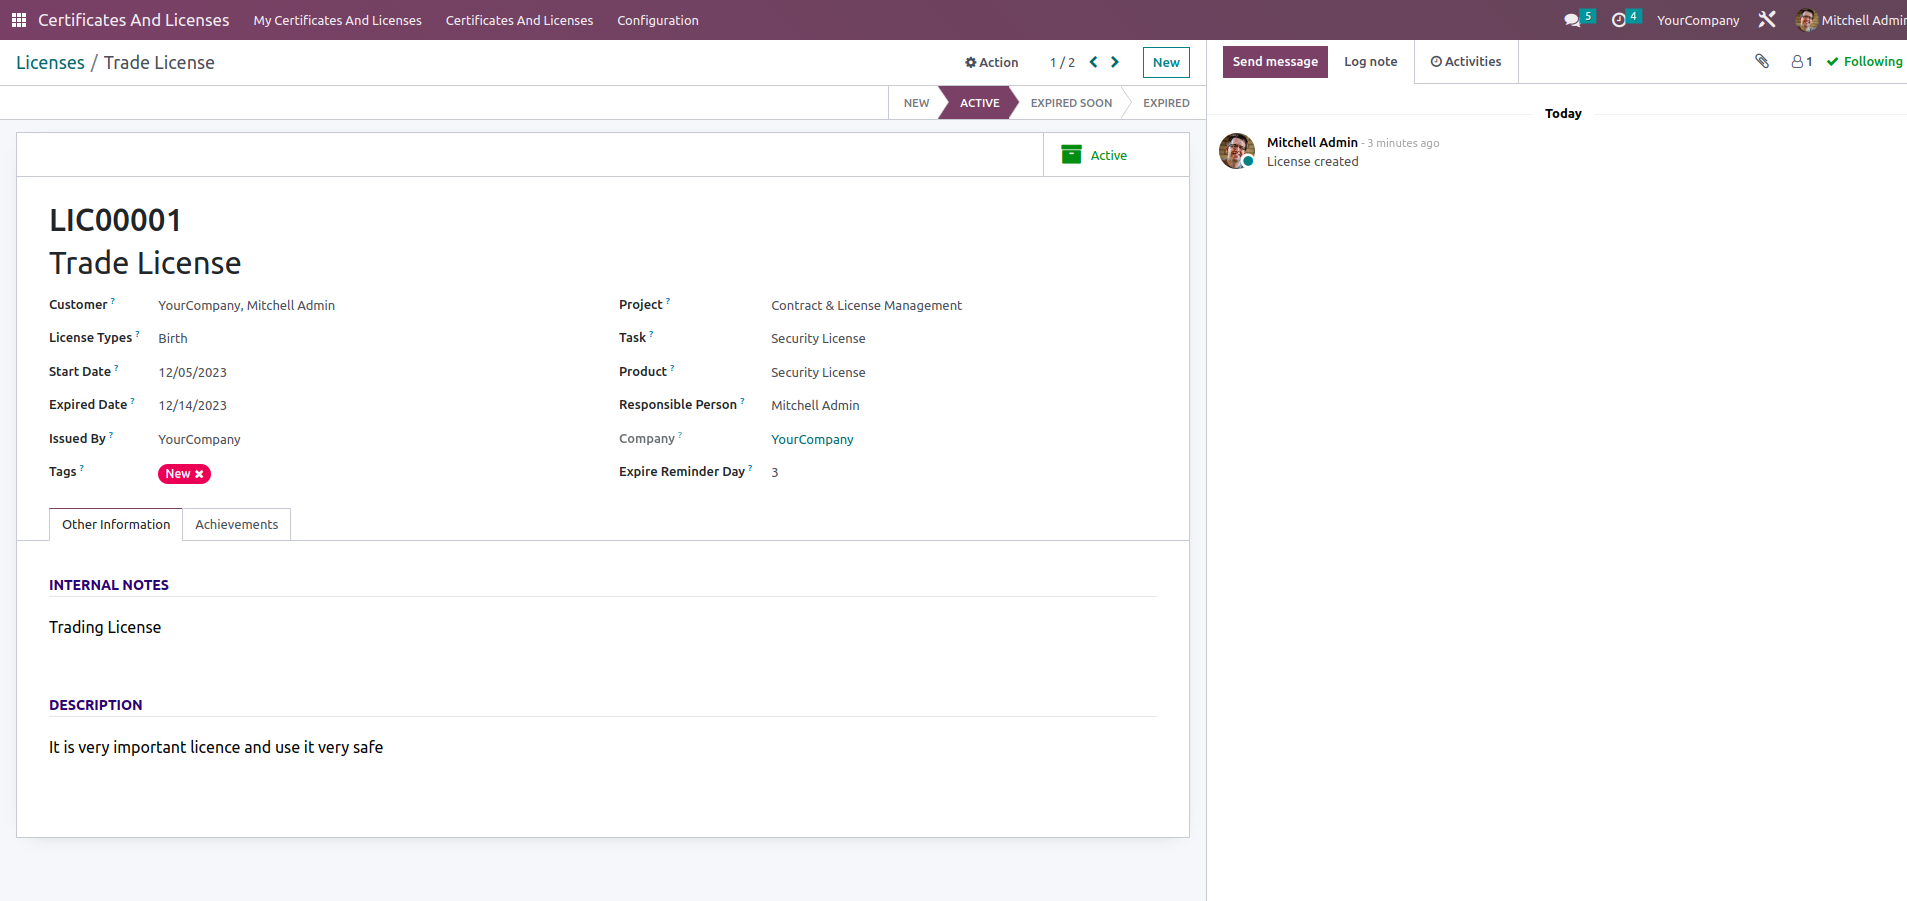Click Certificates And Licenses app title
The height and width of the screenshot is (901, 1907).
pos(133,20)
